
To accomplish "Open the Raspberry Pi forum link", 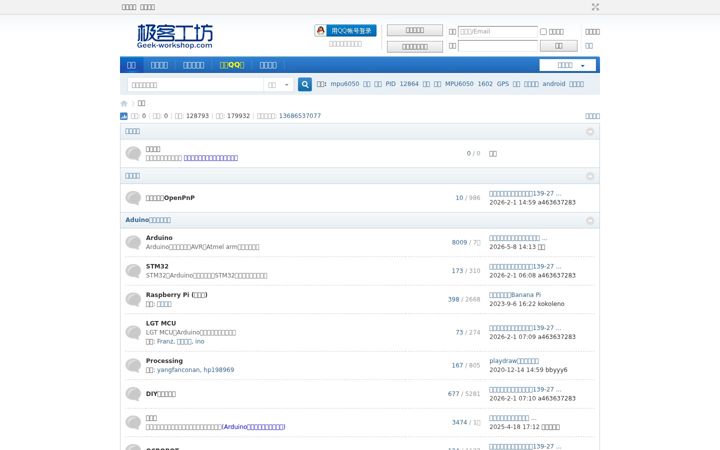I will click(x=177, y=295).
